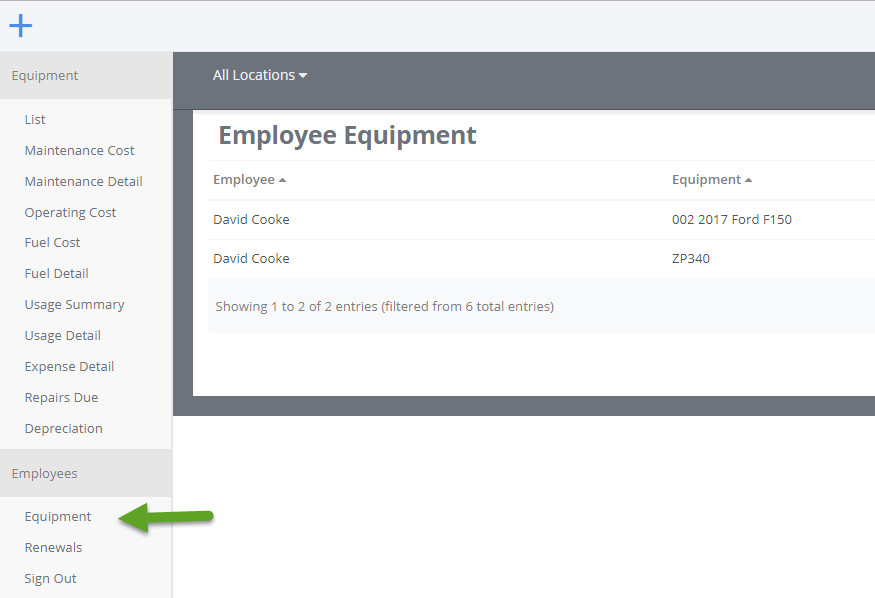Click the Showing 1 to 2 entries text
This screenshot has width=875, height=598.
[x=384, y=306]
